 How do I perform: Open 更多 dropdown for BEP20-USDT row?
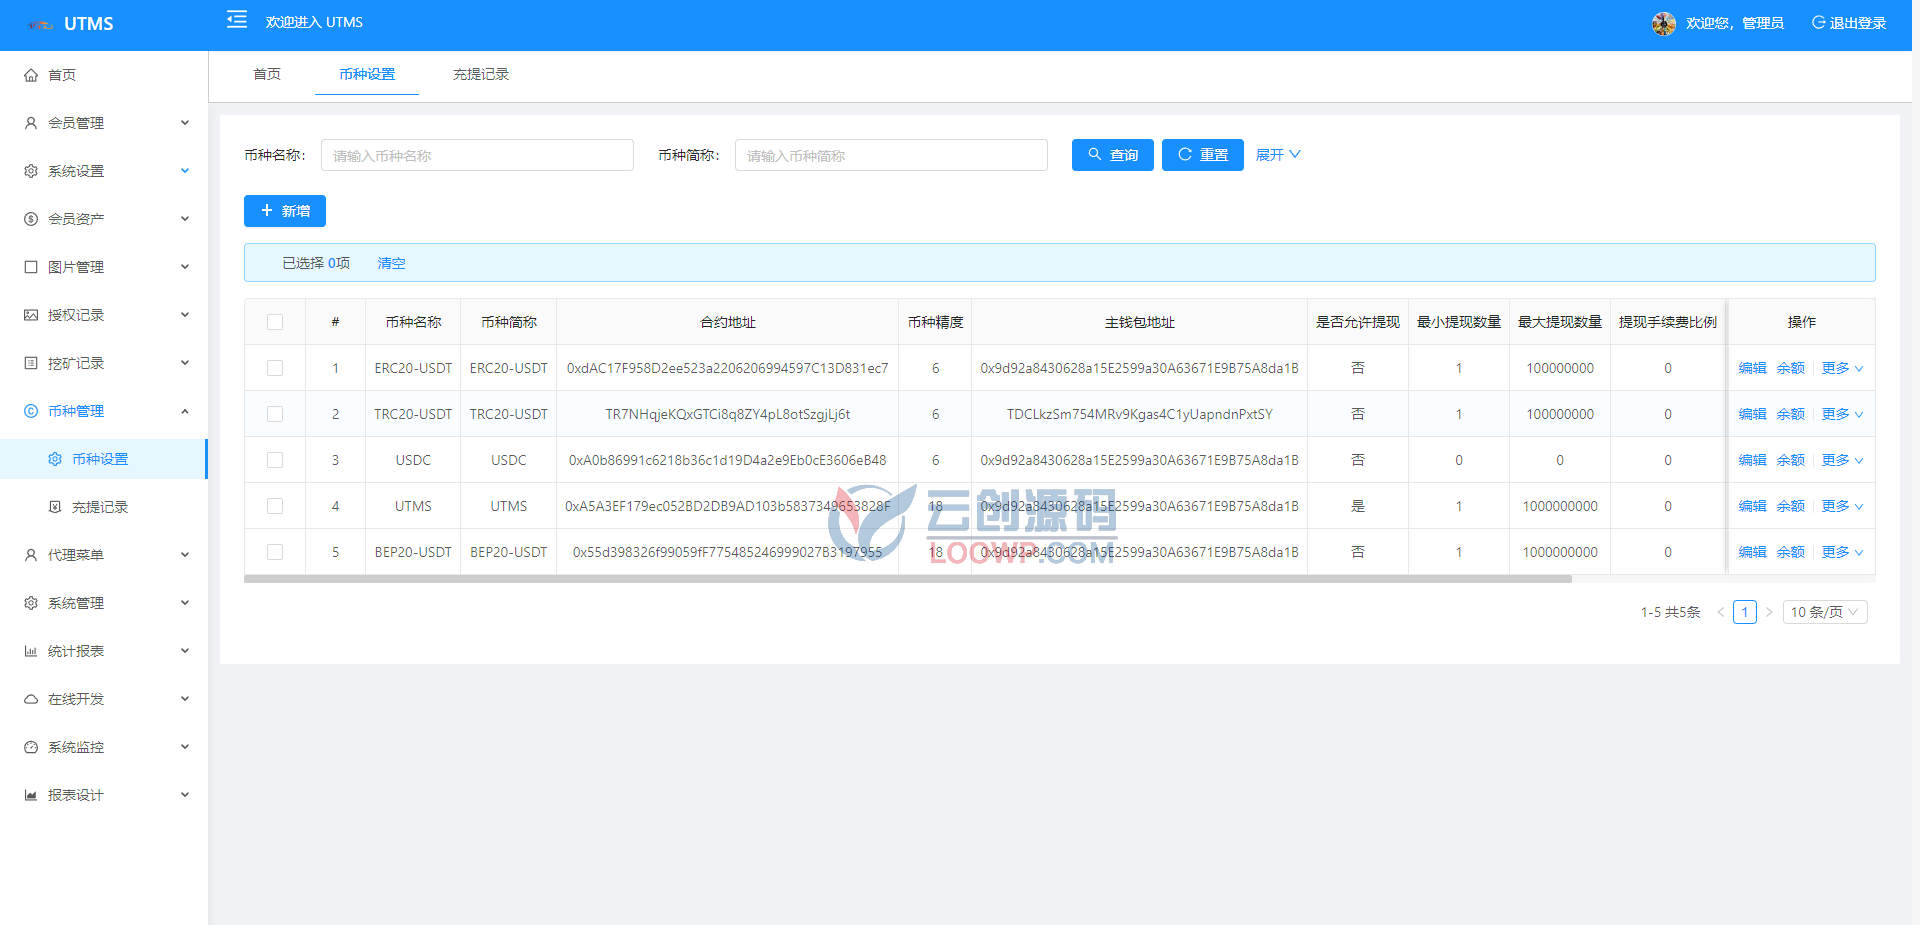coord(1842,552)
